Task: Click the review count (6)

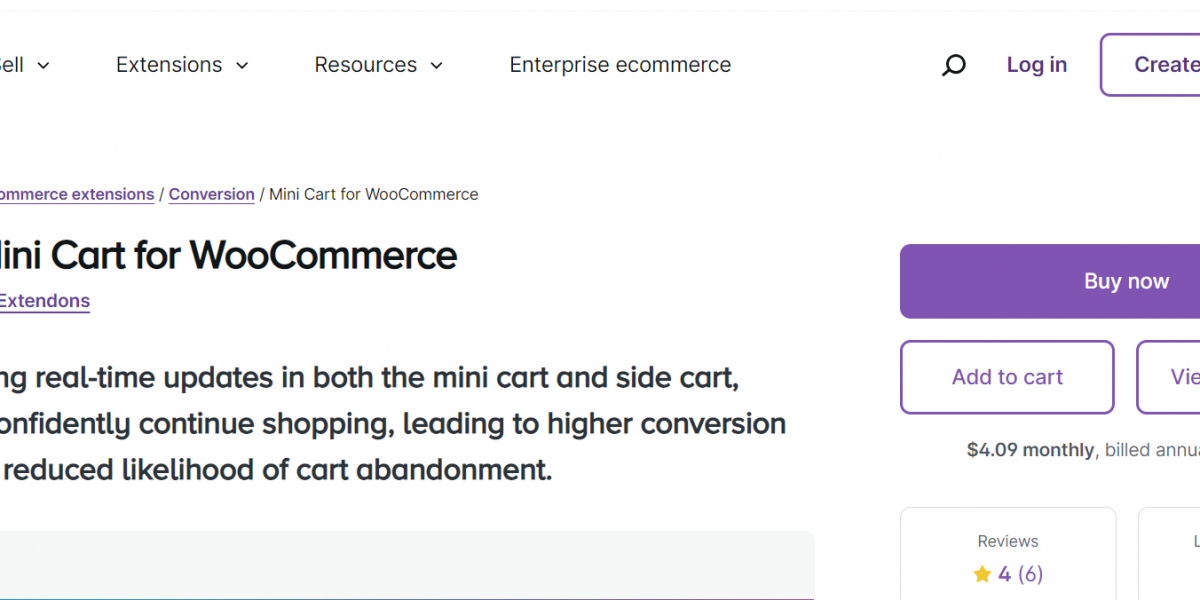Action: point(1030,575)
